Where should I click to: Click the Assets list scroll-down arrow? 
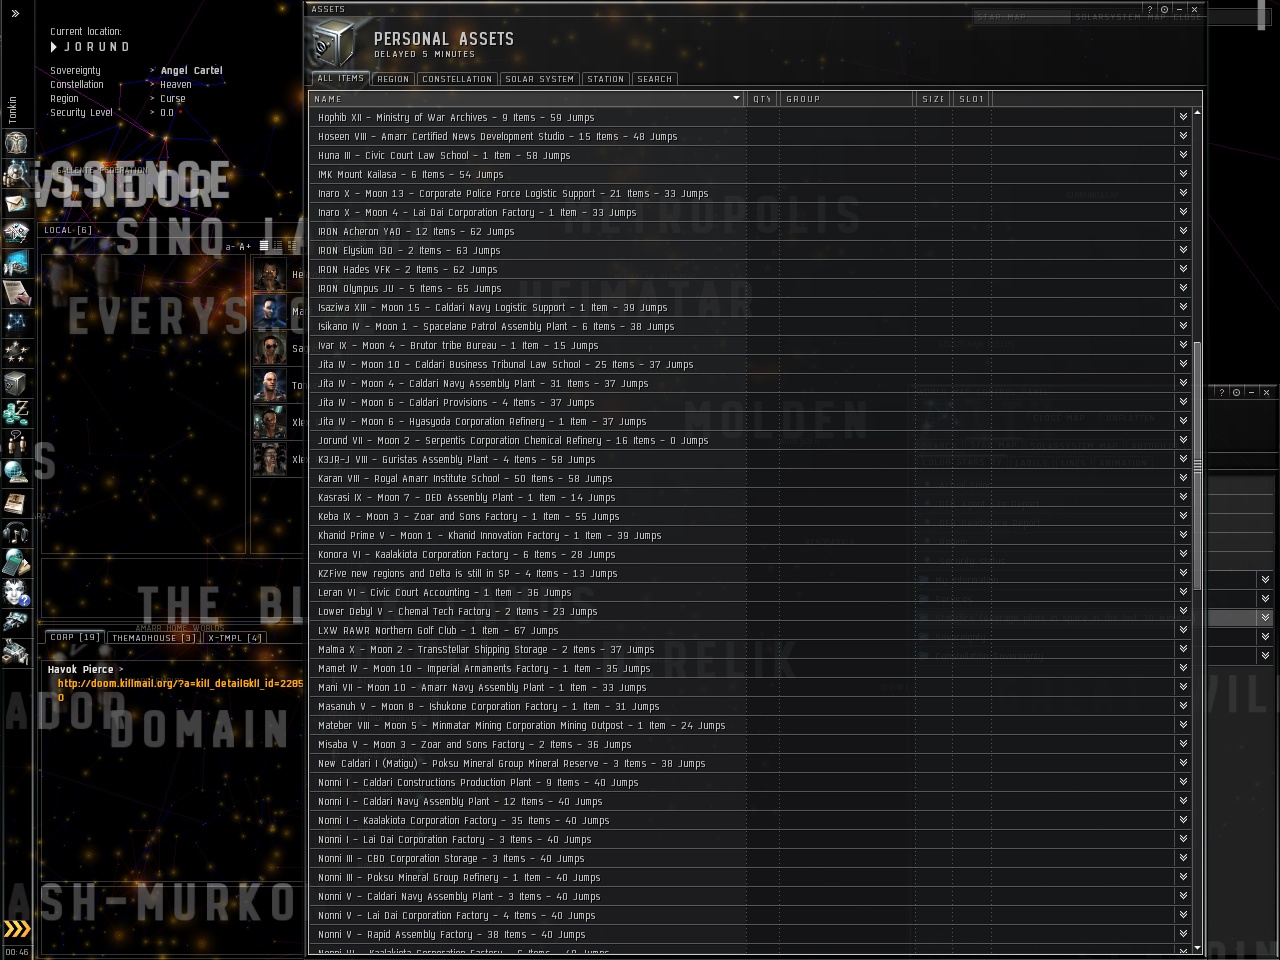tap(1197, 948)
